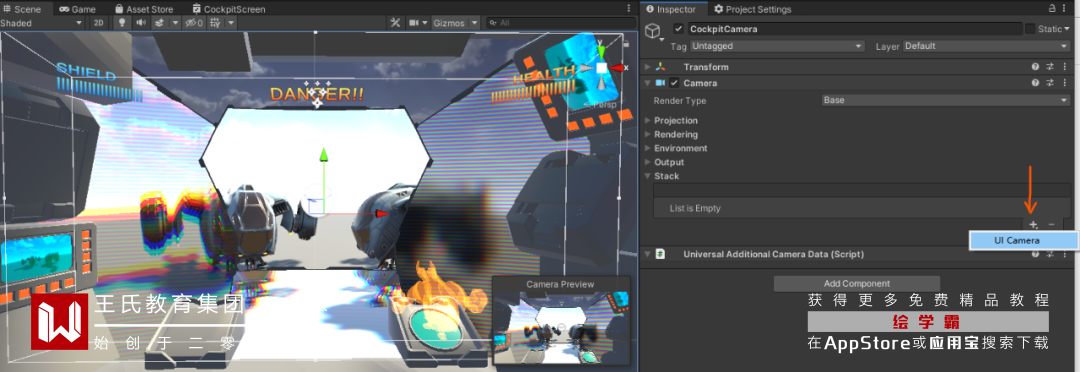Viewport: 1080px width, 372px height.
Task: Click the hidden objects eye icon
Action: pyautogui.click(x=193, y=23)
